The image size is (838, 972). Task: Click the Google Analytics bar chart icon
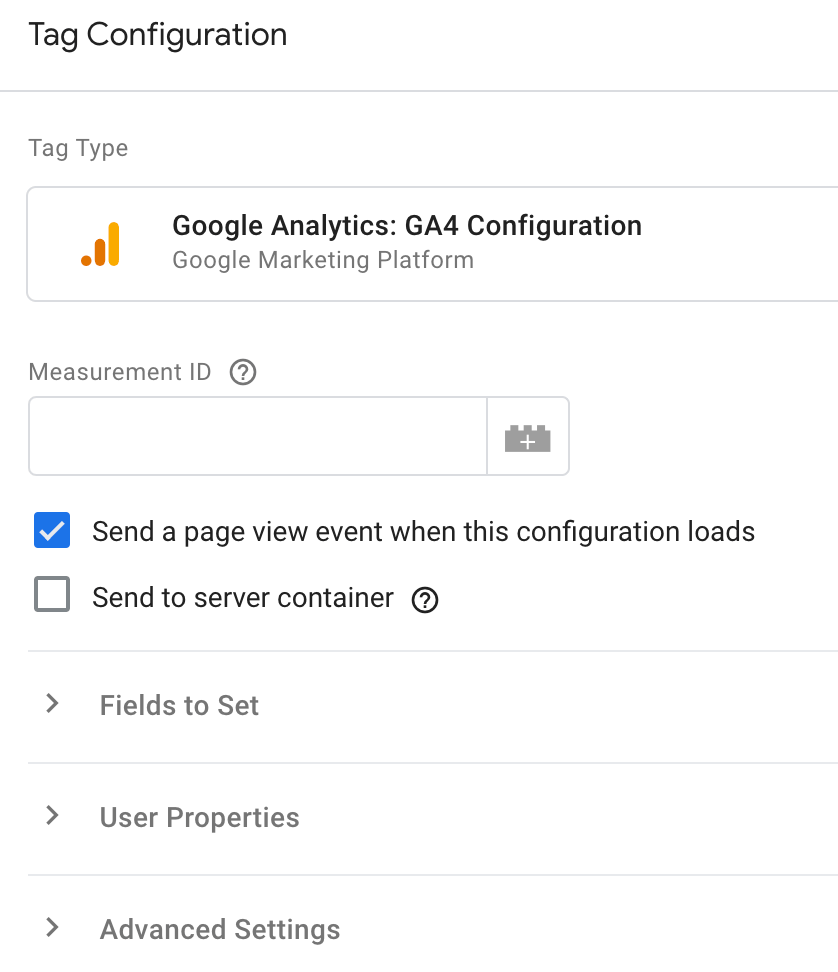click(100, 244)
